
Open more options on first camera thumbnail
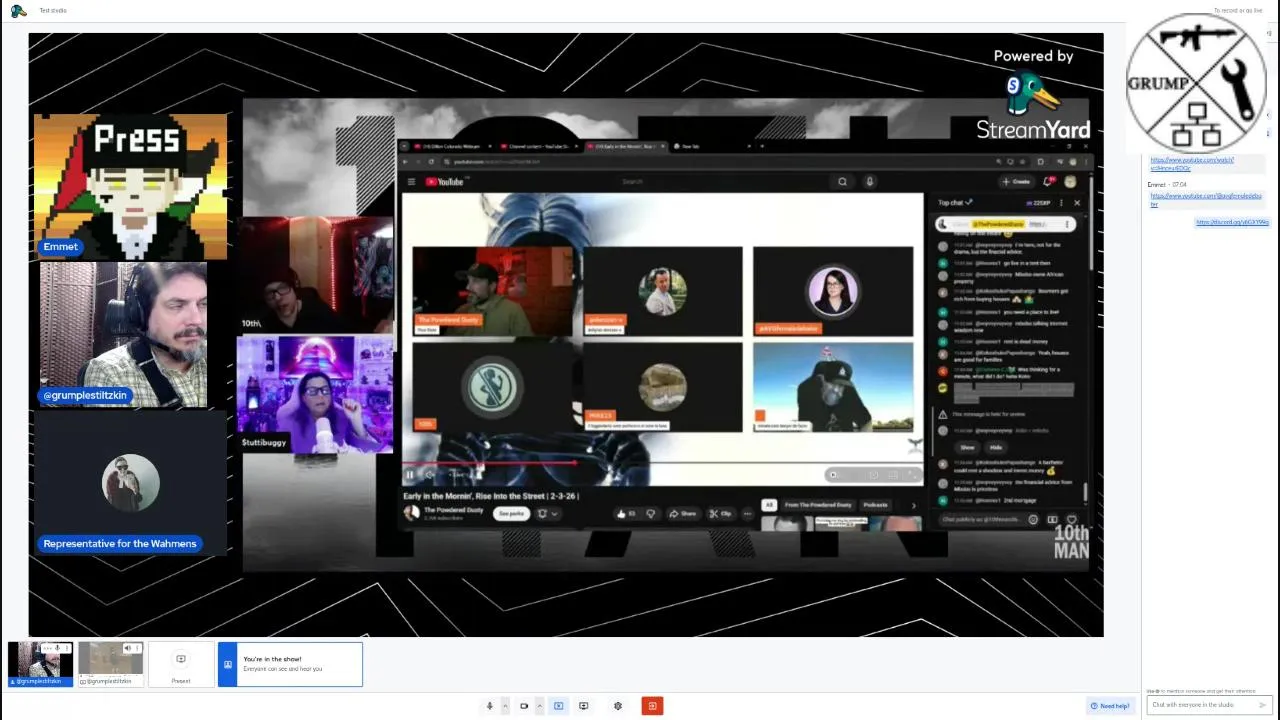[66, 648]
